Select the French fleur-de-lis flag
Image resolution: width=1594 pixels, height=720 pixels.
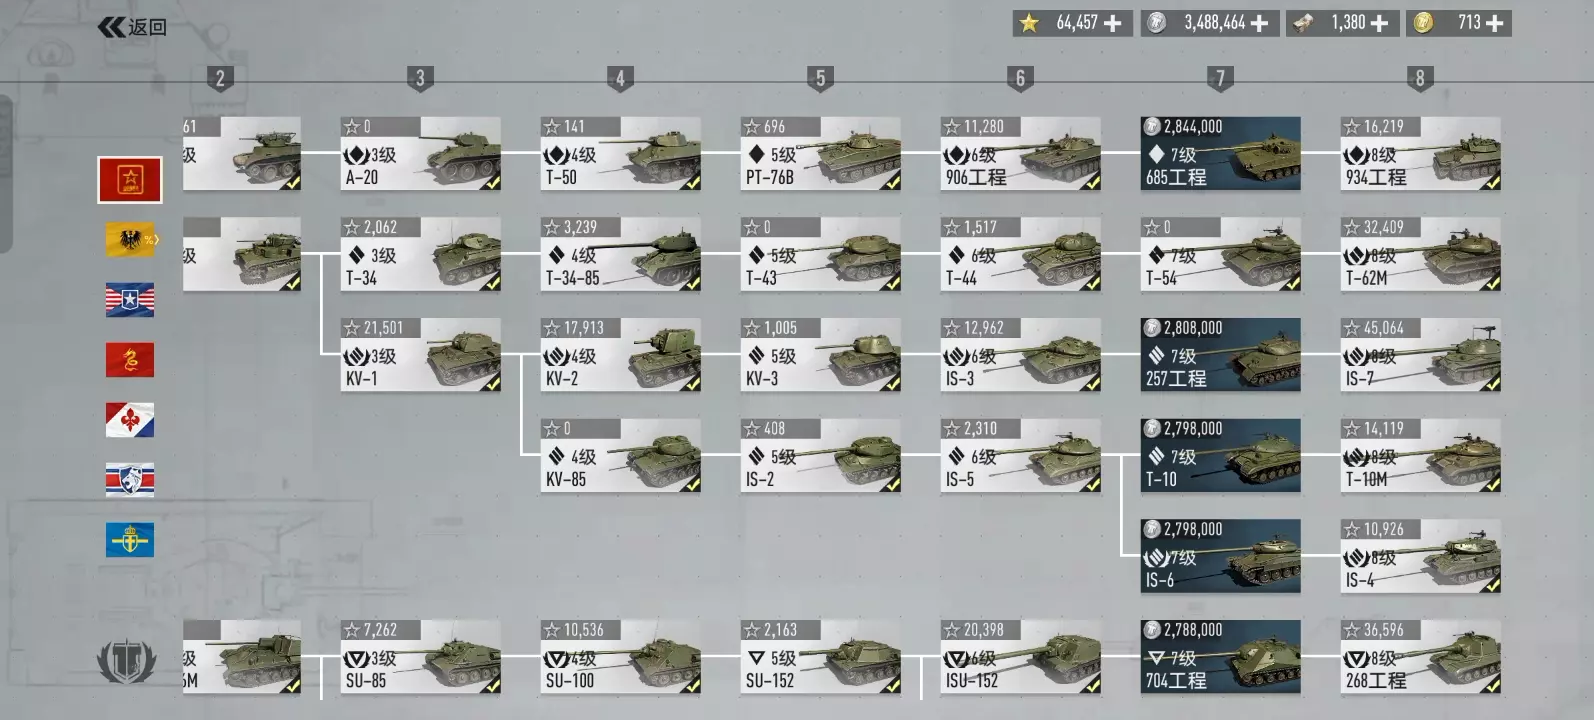pyautogui.click(x=130, y=421)
